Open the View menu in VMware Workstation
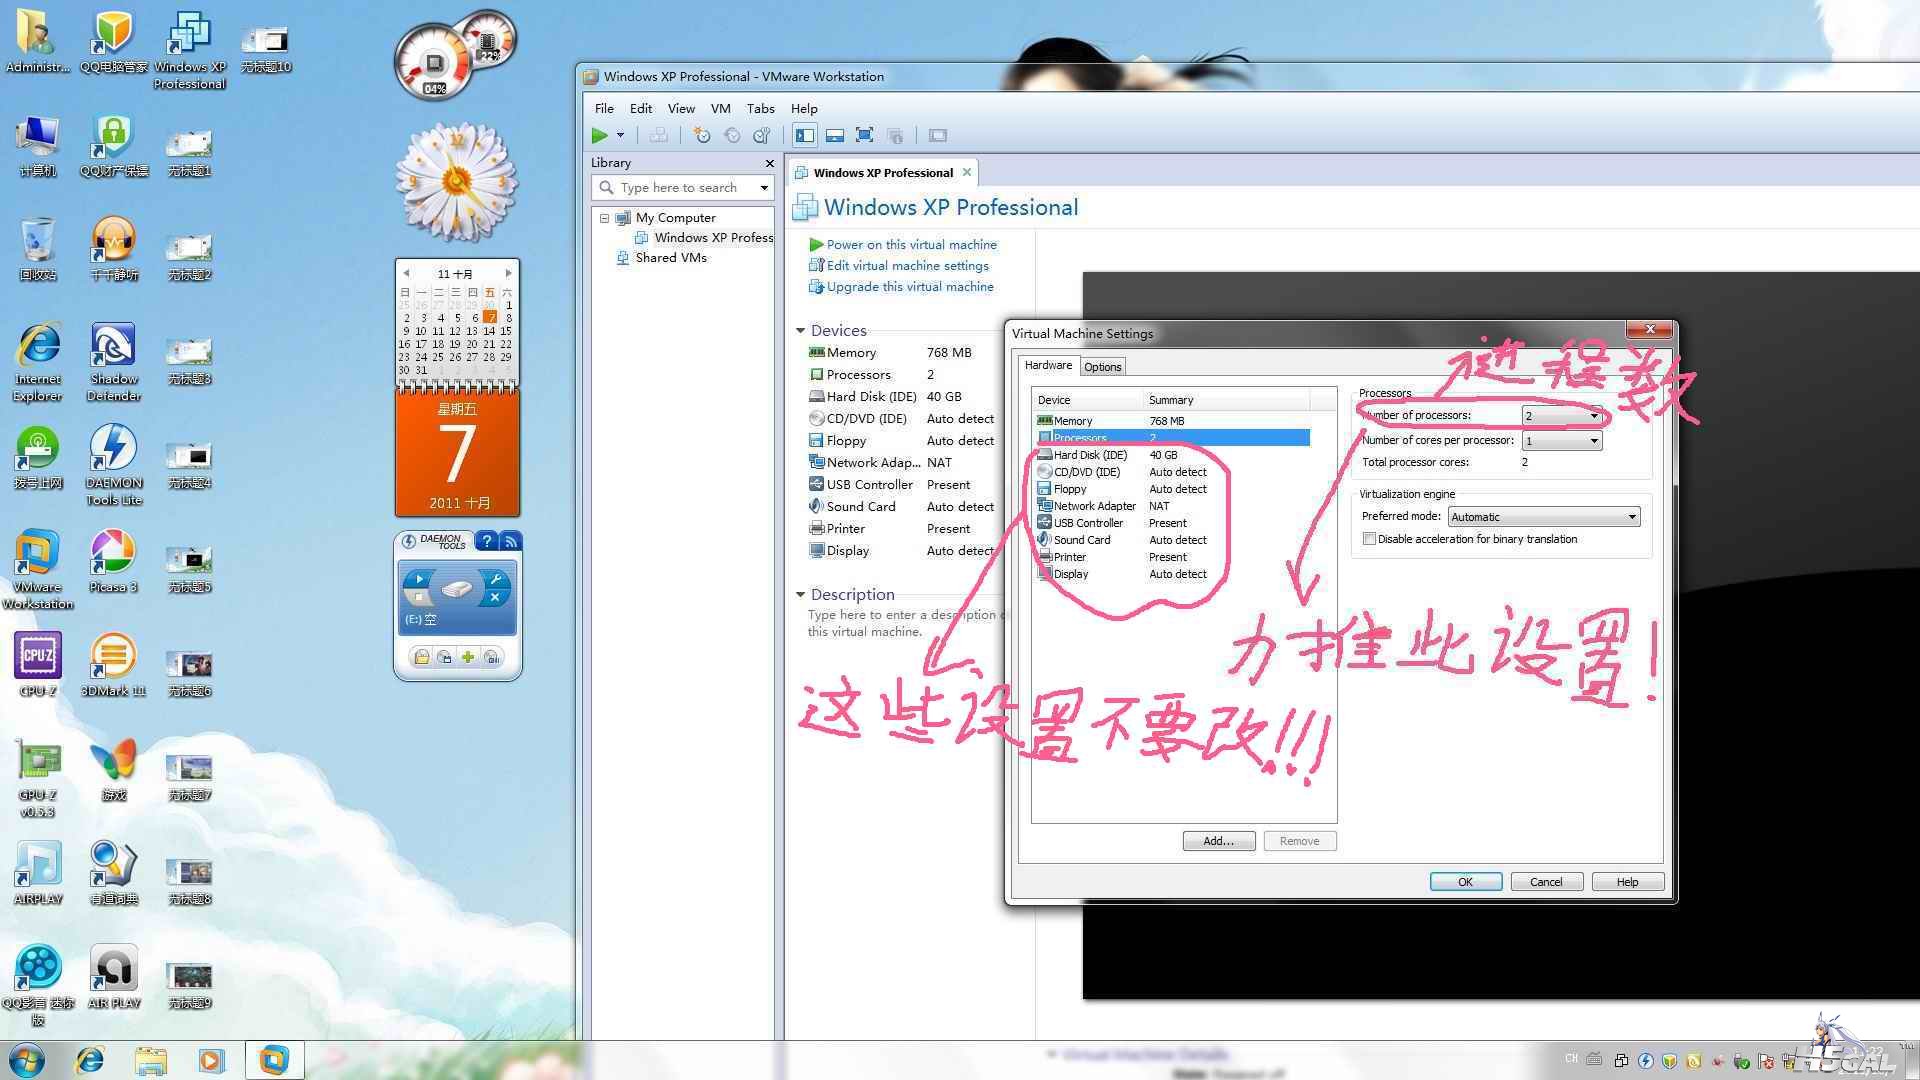 681,108
